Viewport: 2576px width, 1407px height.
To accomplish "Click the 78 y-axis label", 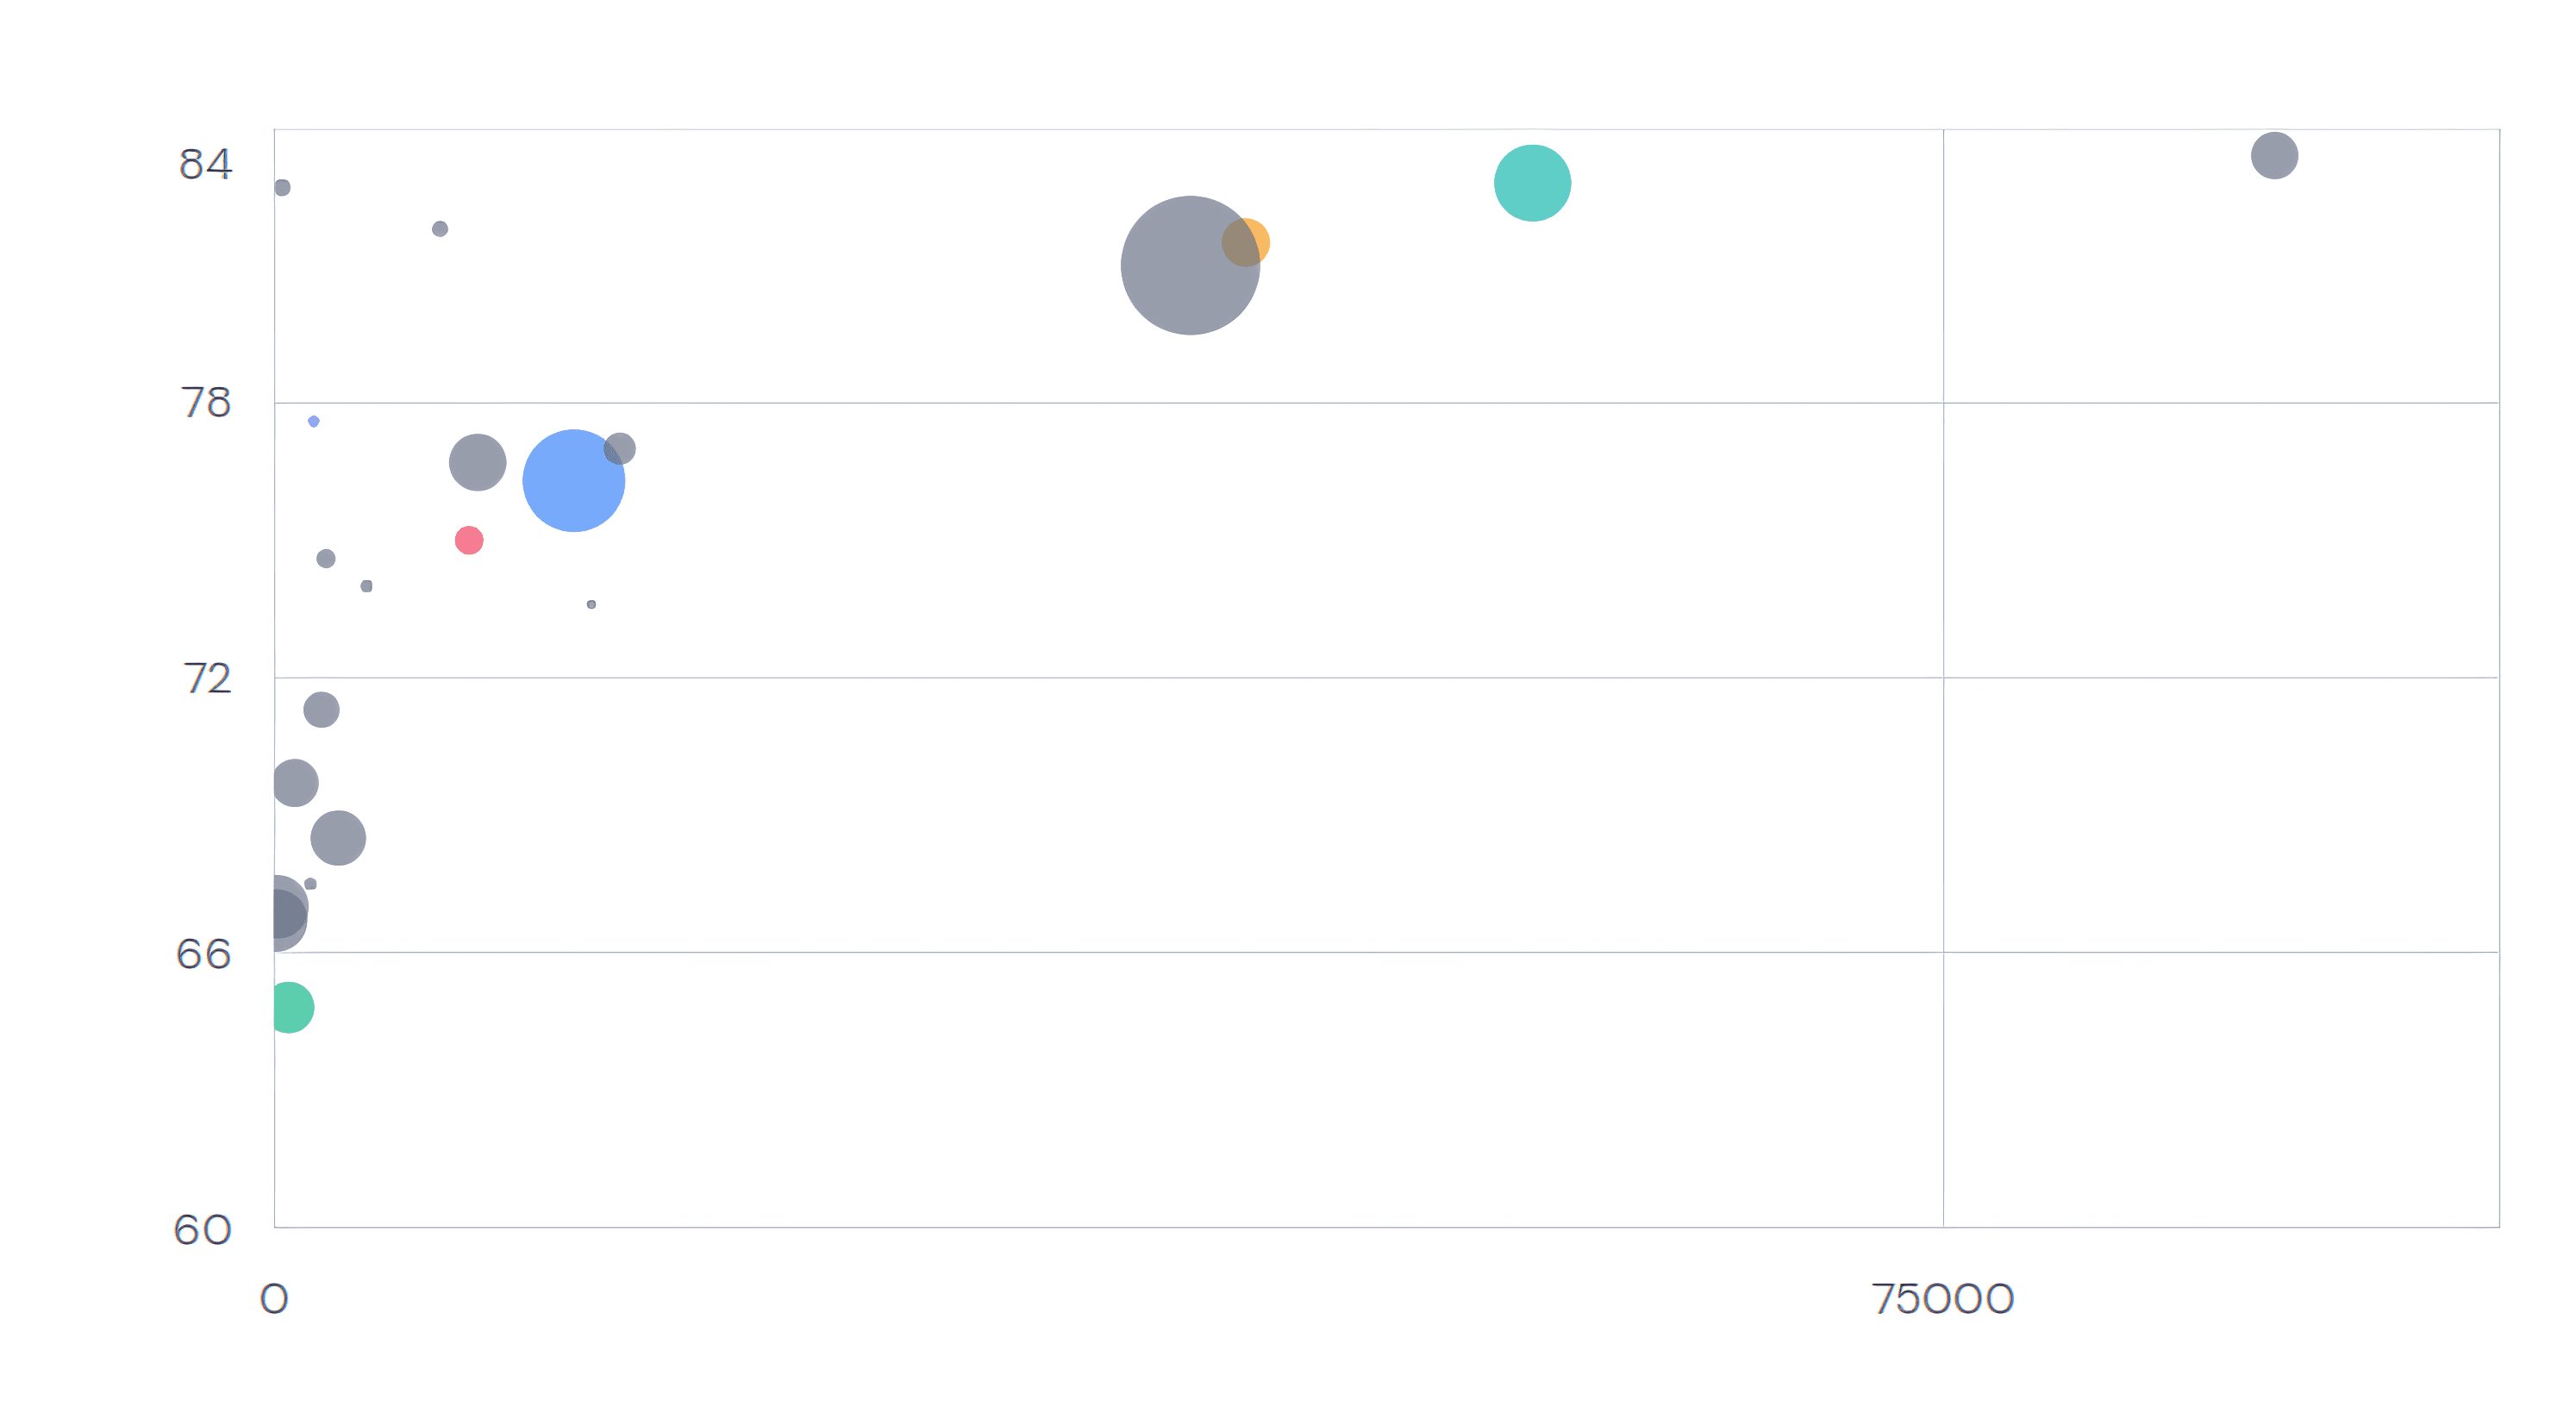I will [205, 403].
